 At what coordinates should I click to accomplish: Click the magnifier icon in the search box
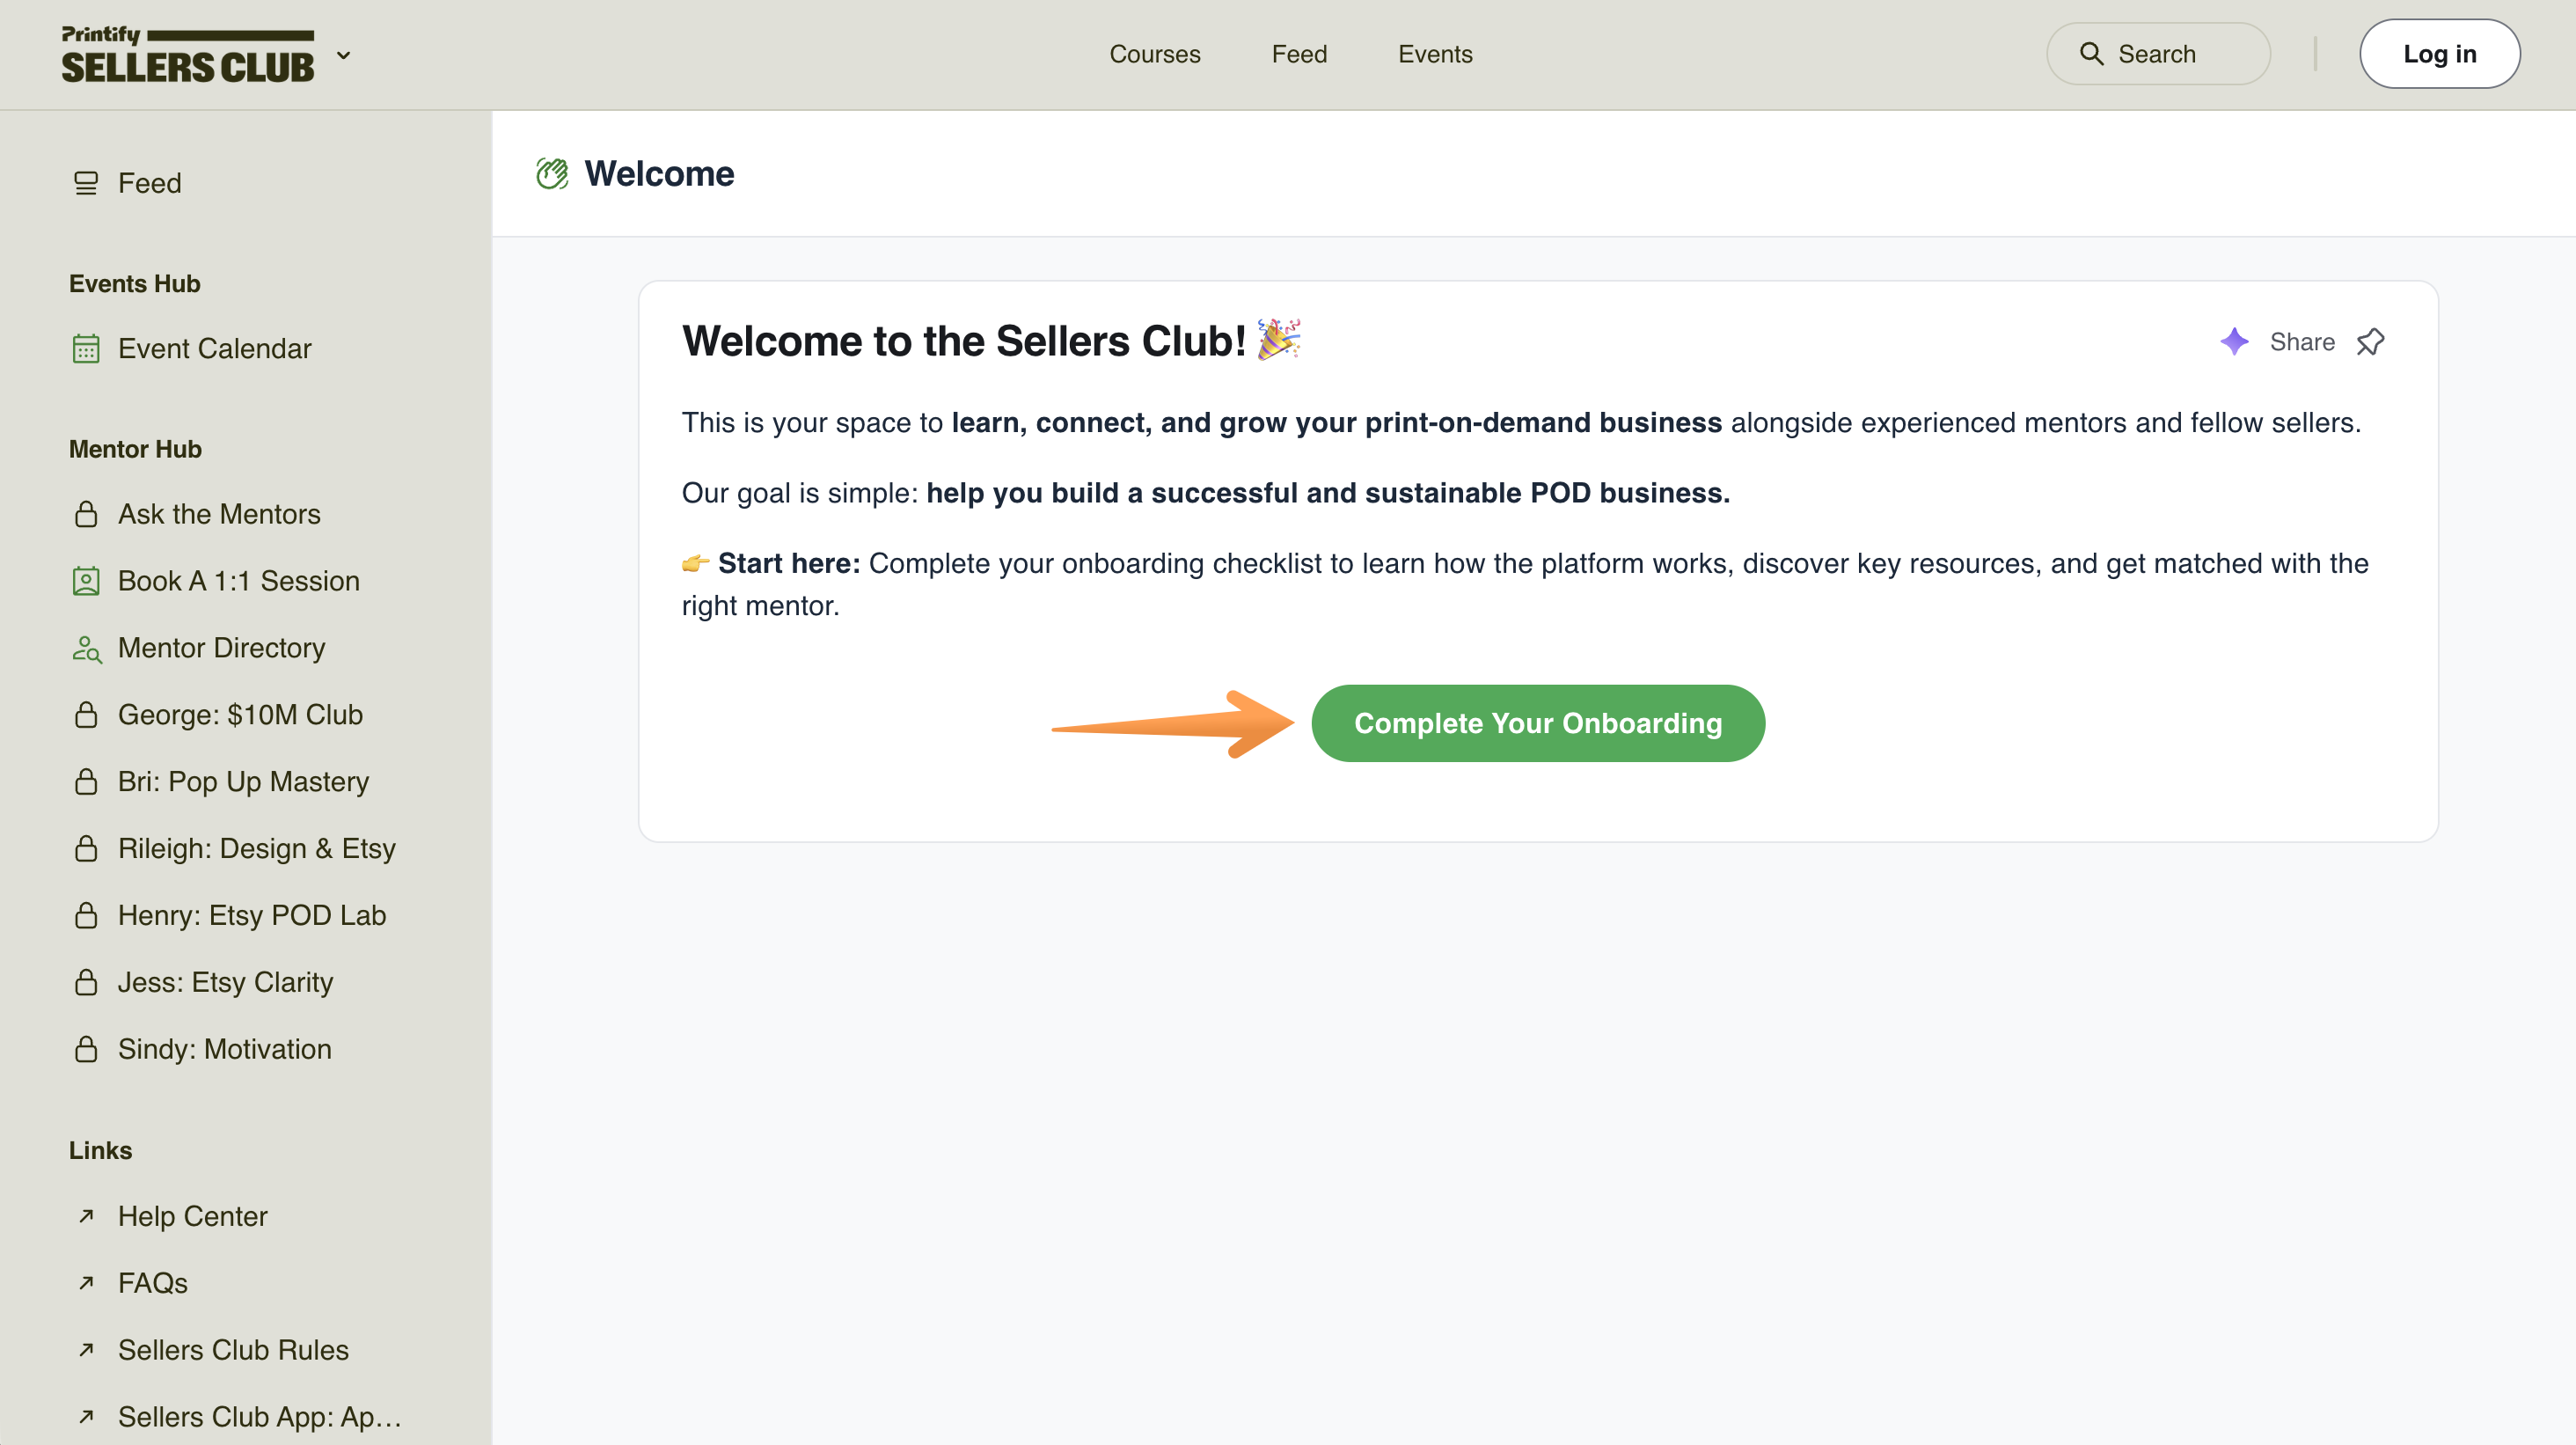coord(2091,54)
